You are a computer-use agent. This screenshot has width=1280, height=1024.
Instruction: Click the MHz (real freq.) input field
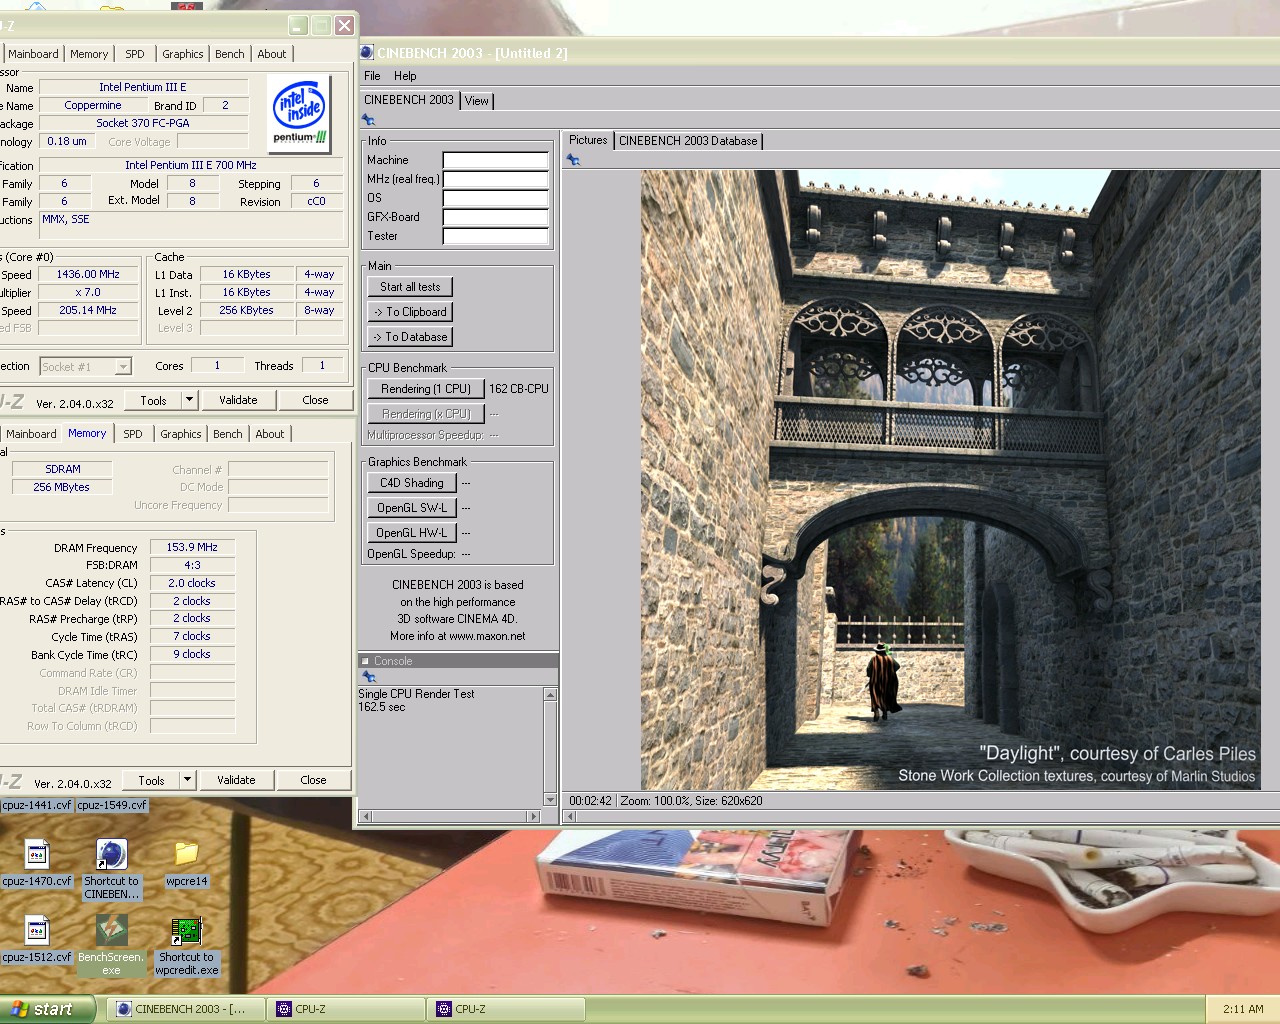point(496,179)
